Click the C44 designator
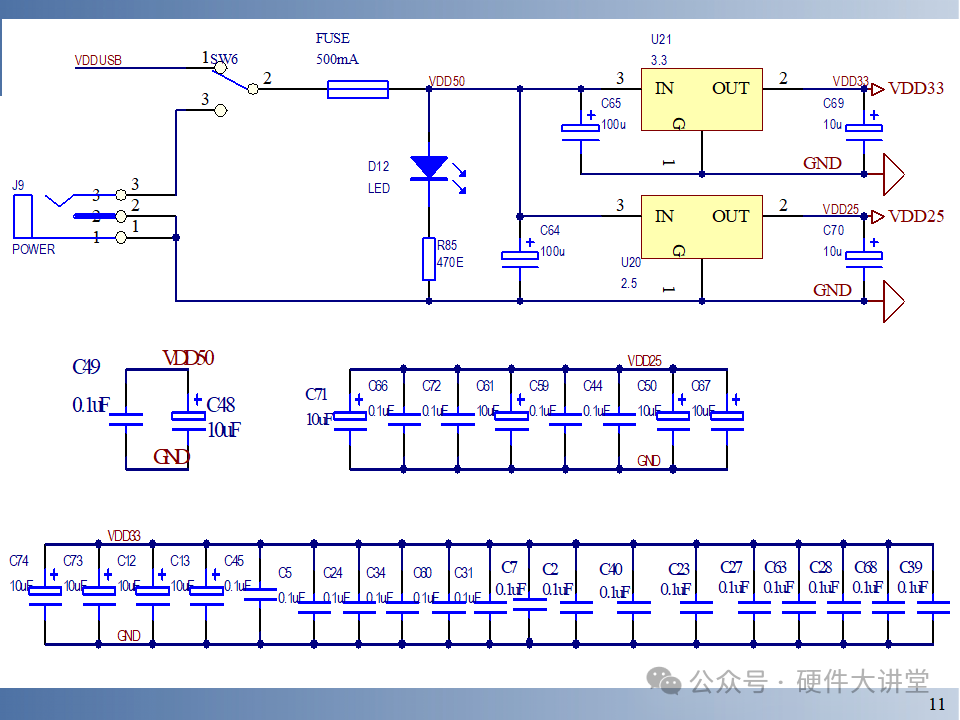This screenshot has width=960, height=720. [x=593, y=386]
